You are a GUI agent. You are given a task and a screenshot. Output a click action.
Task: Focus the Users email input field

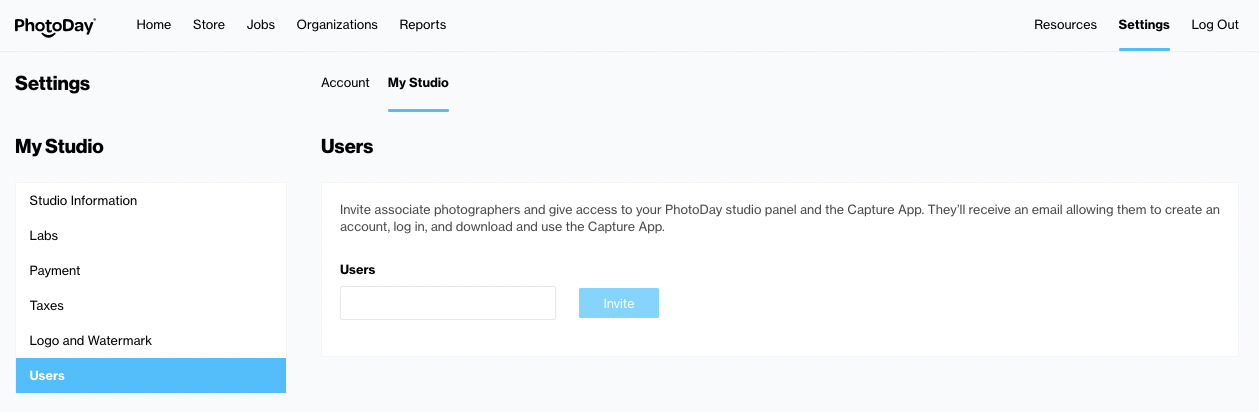coord(447,303)
